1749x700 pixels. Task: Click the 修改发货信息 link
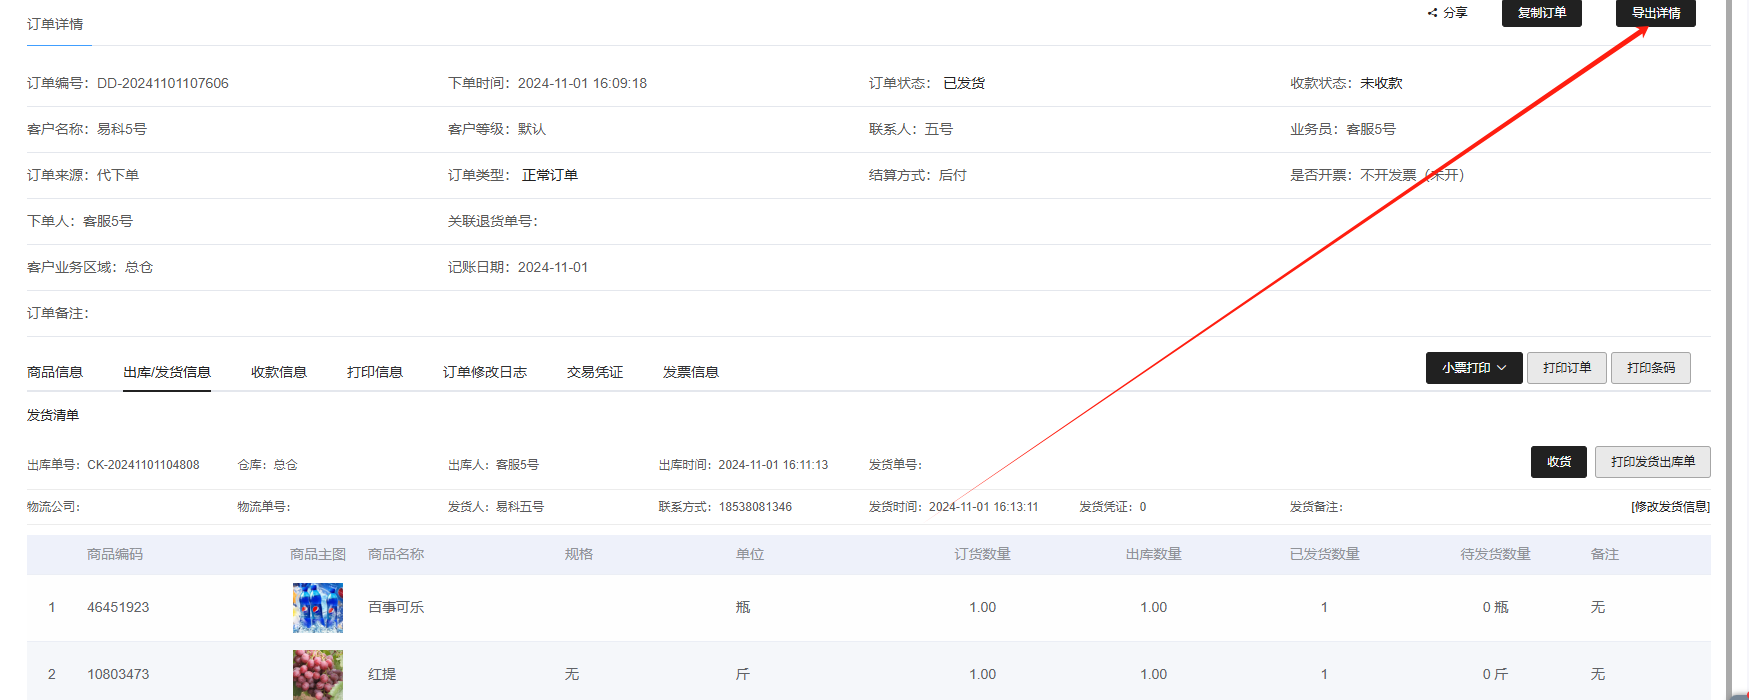tap(1670, 507)
